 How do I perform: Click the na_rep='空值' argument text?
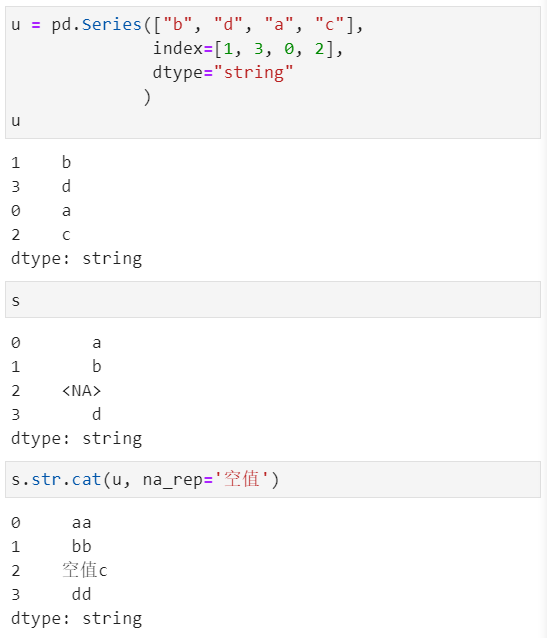(206, 479)
